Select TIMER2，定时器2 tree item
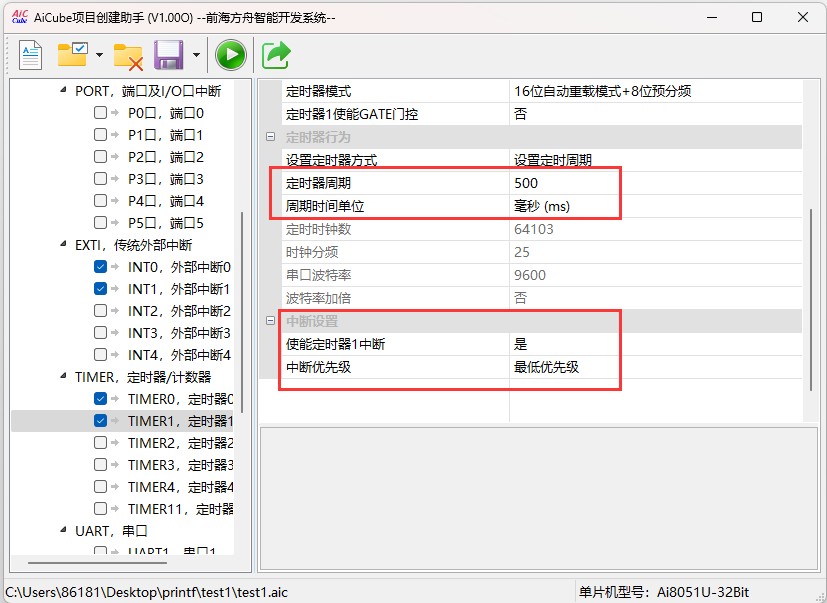Image resolution: width=827 pixels, height=603 pixels. point(180,443)
